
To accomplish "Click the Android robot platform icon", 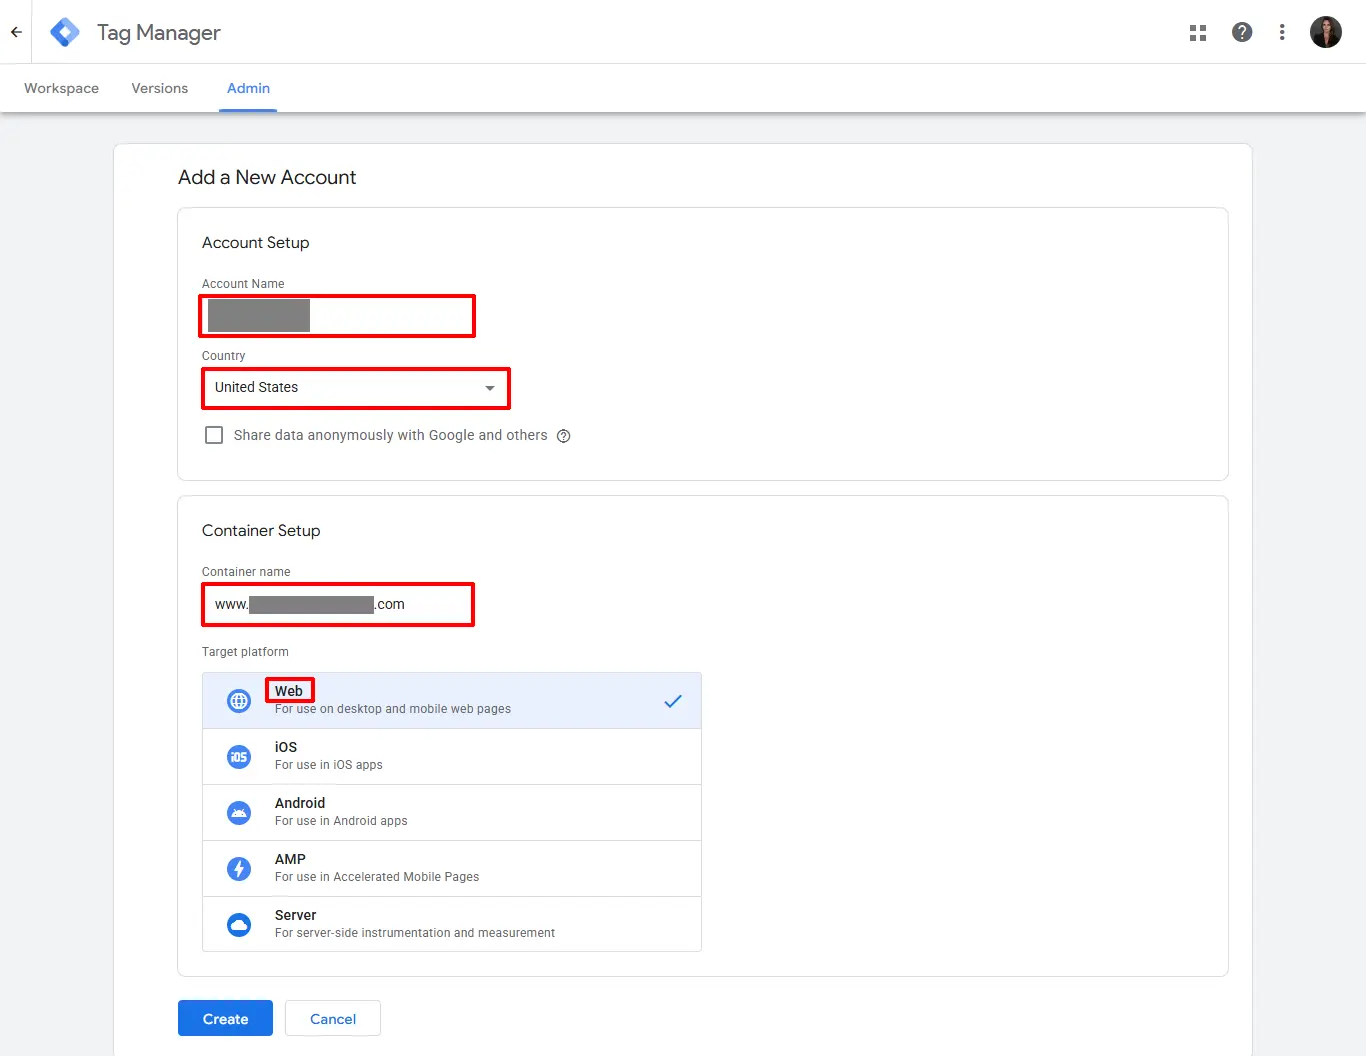I will [239, 813].
